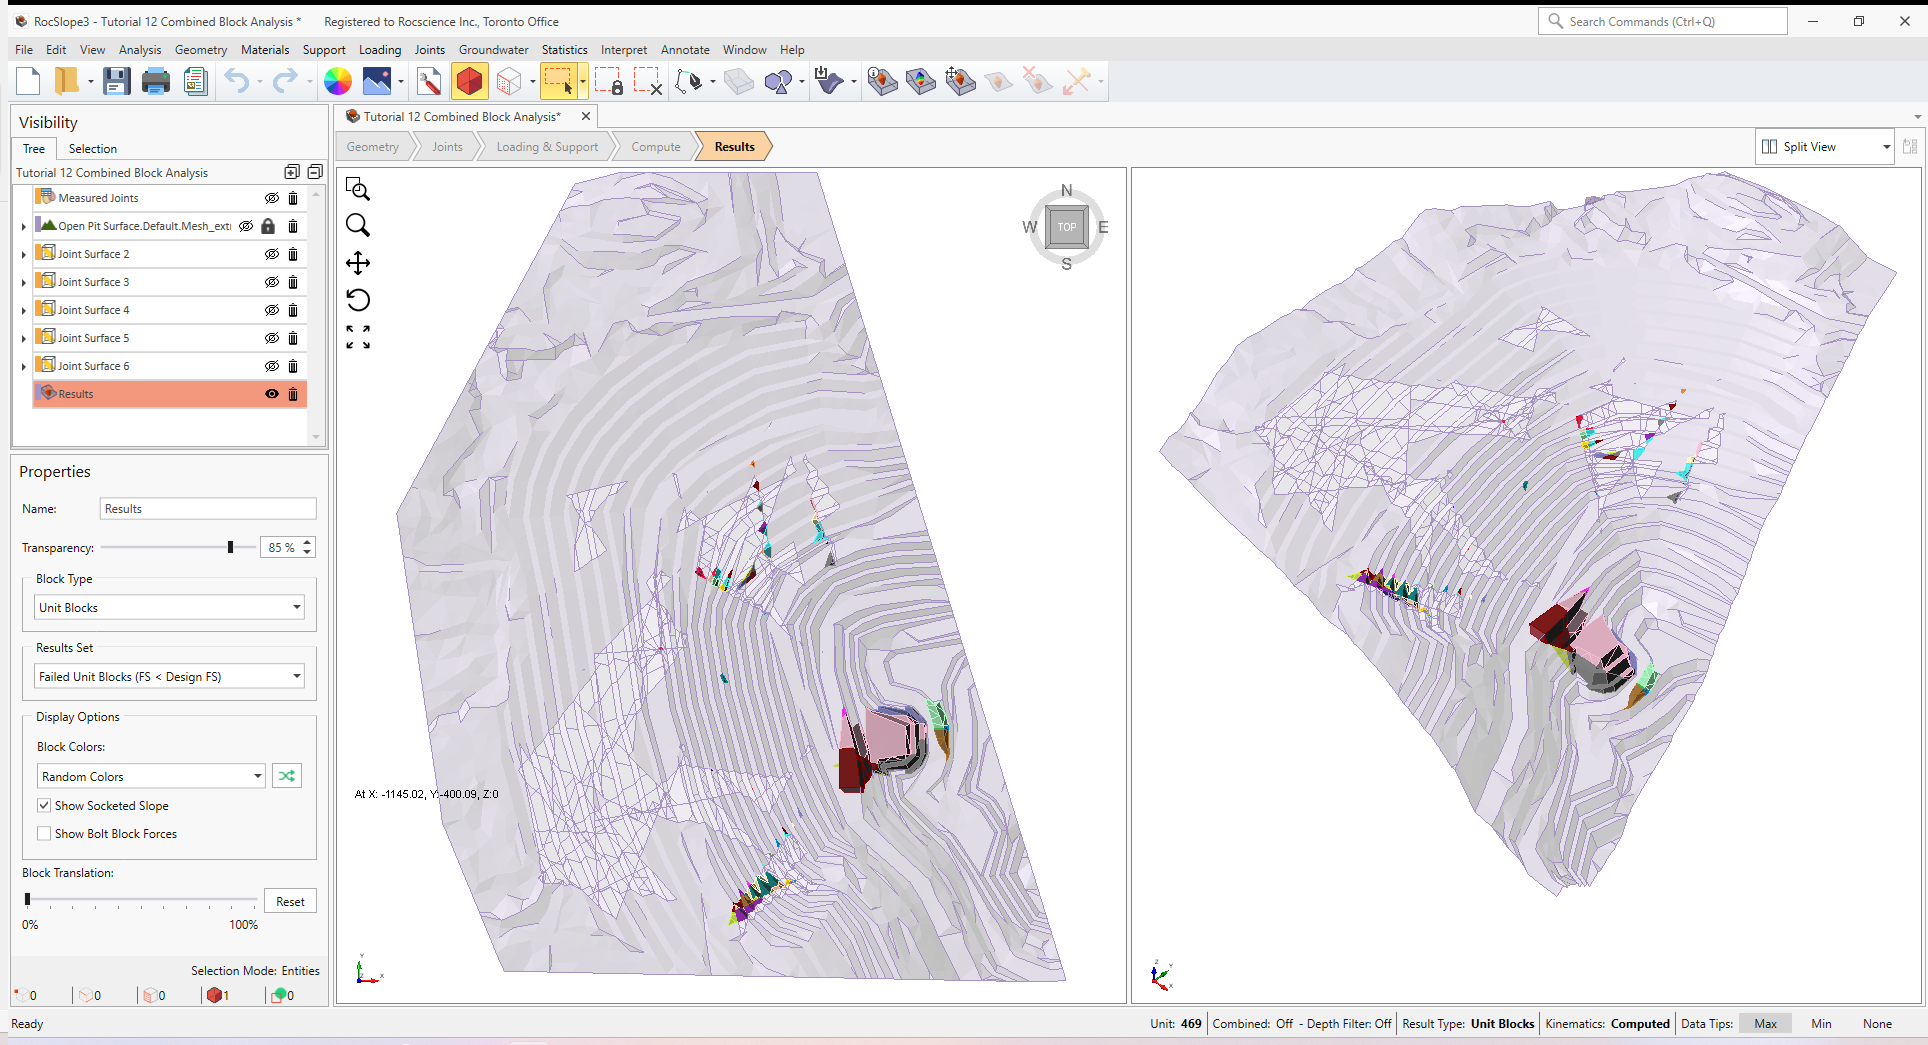Viewport: 1928px width, 1045px height.
Task: Open the Groundwater menu
Action: [x=493, y=50]
